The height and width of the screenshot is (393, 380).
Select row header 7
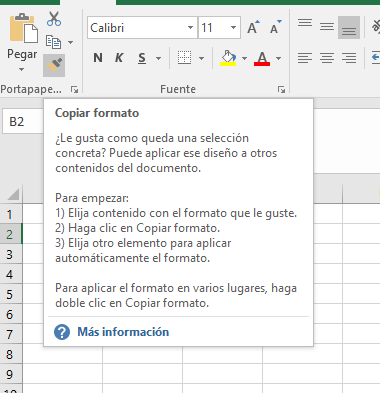tap(11, 334)
